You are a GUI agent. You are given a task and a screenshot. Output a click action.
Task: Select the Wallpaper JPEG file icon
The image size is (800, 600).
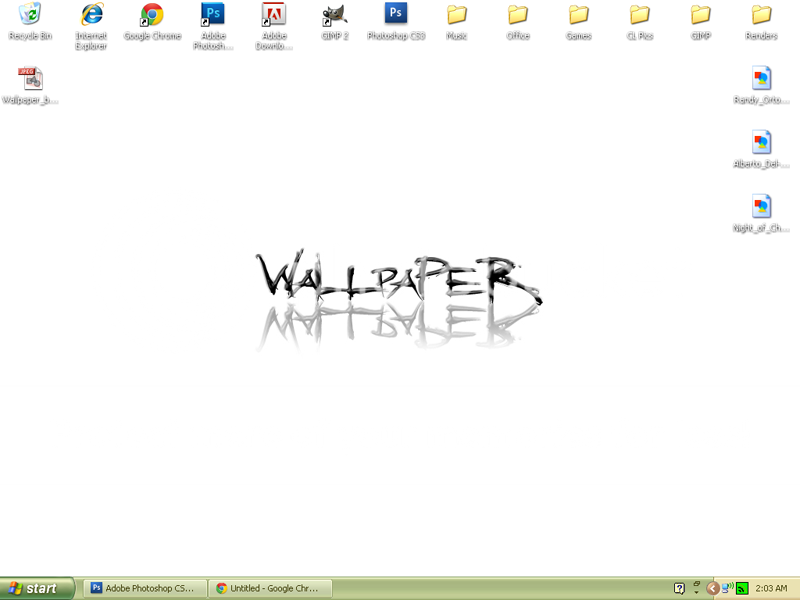click(30, 80)
